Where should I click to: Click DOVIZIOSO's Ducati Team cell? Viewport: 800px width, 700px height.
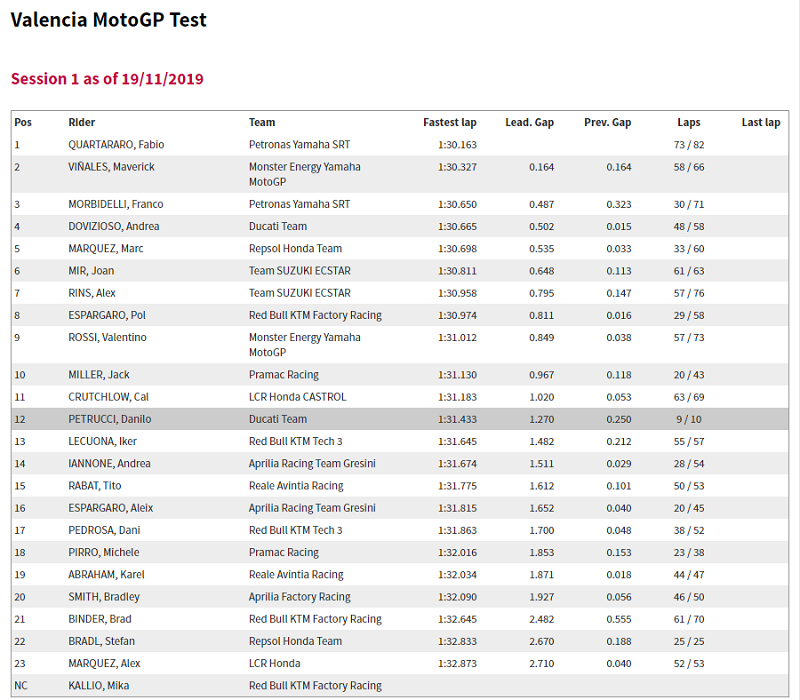(x=278, y=227)
